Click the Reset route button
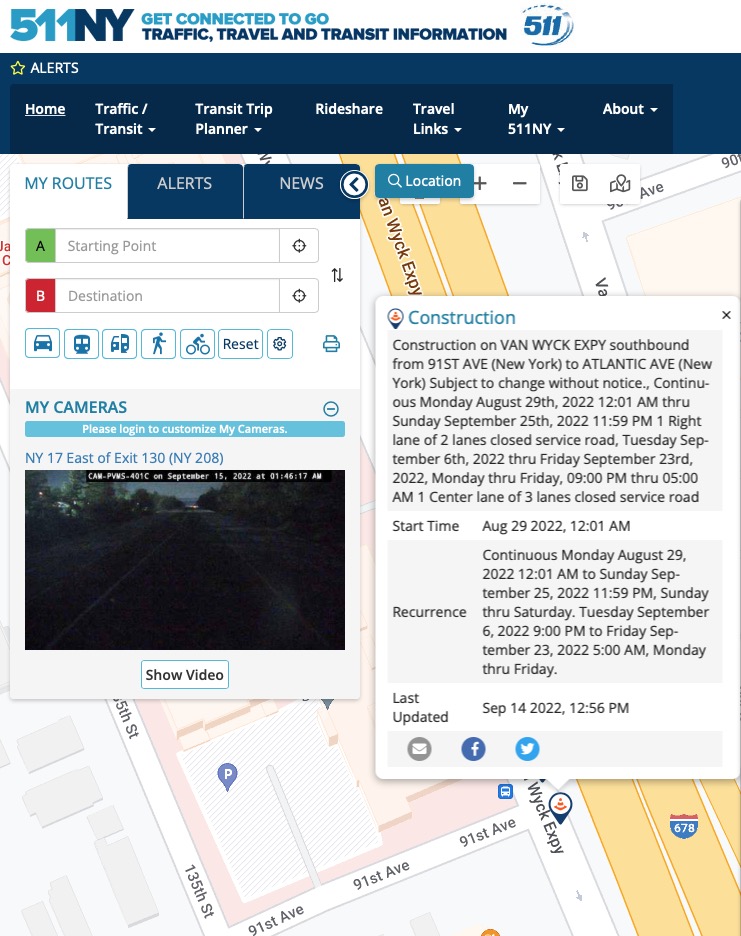The width and height of the screenshot is (741, 936). (x=241, y=344)
